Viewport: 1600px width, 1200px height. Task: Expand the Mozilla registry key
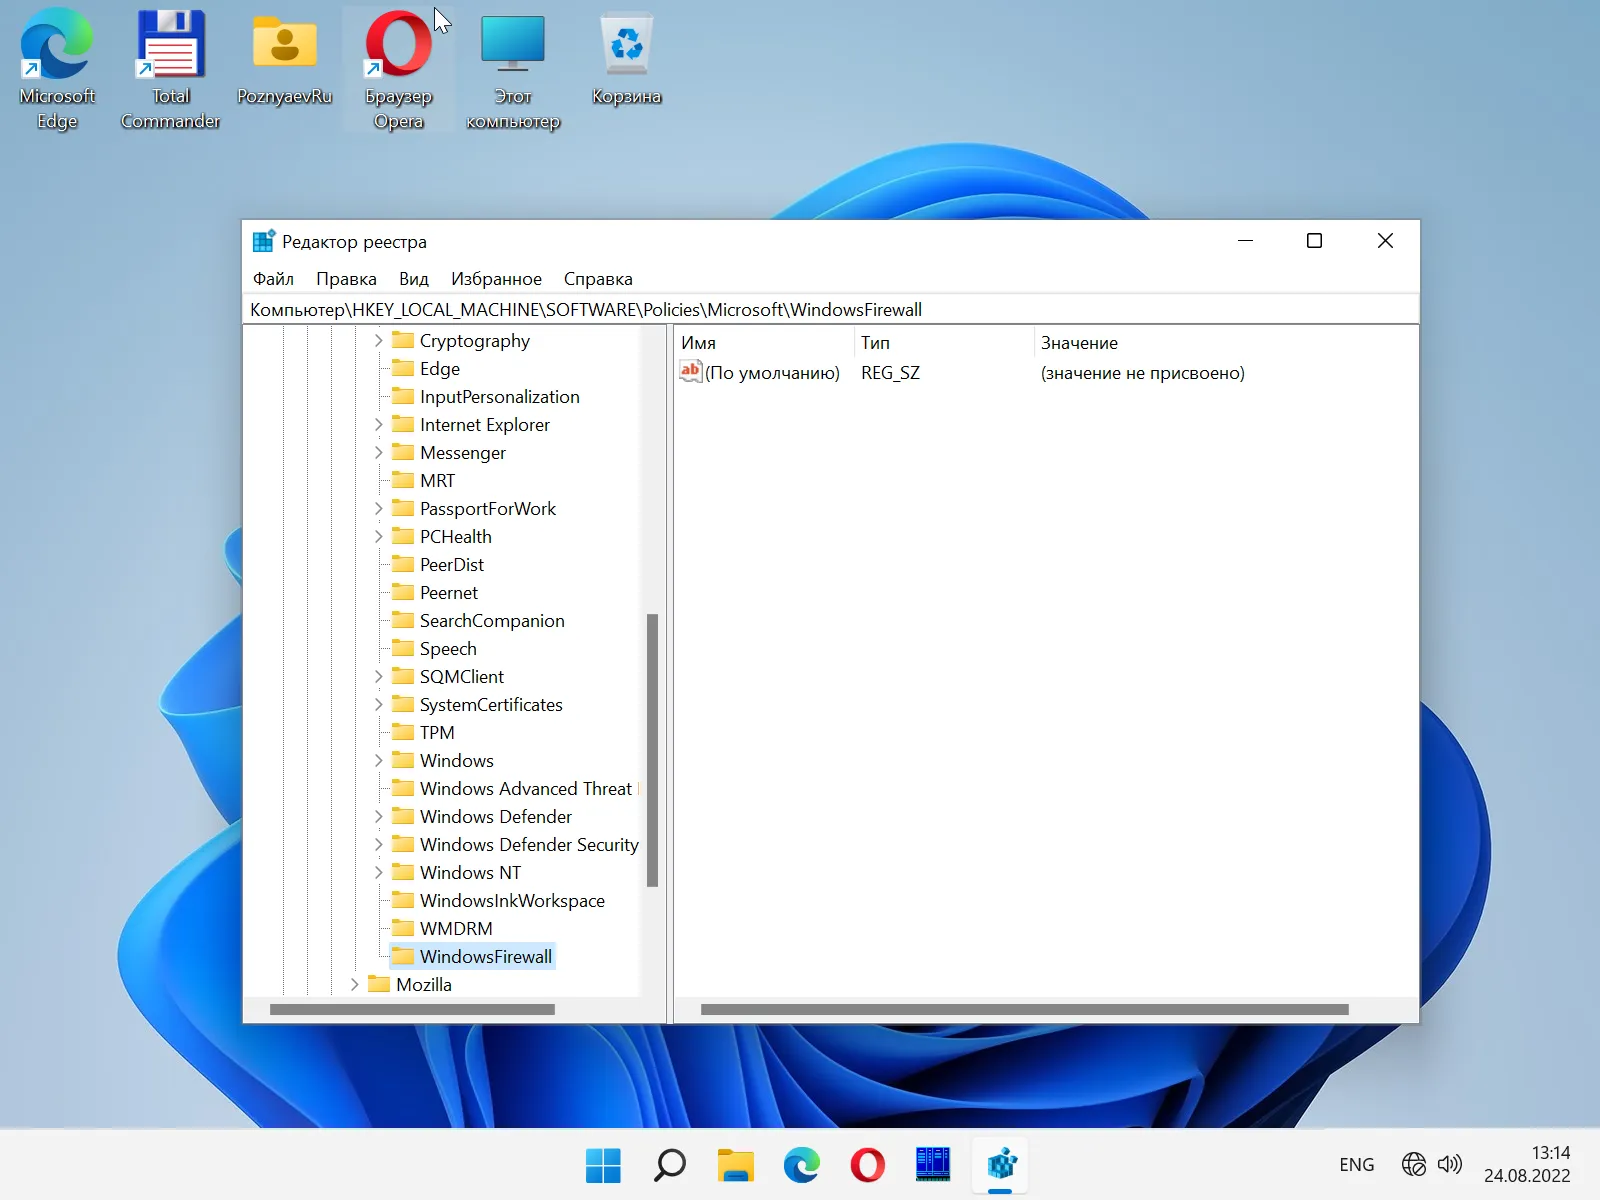click(x=354, y=985)
